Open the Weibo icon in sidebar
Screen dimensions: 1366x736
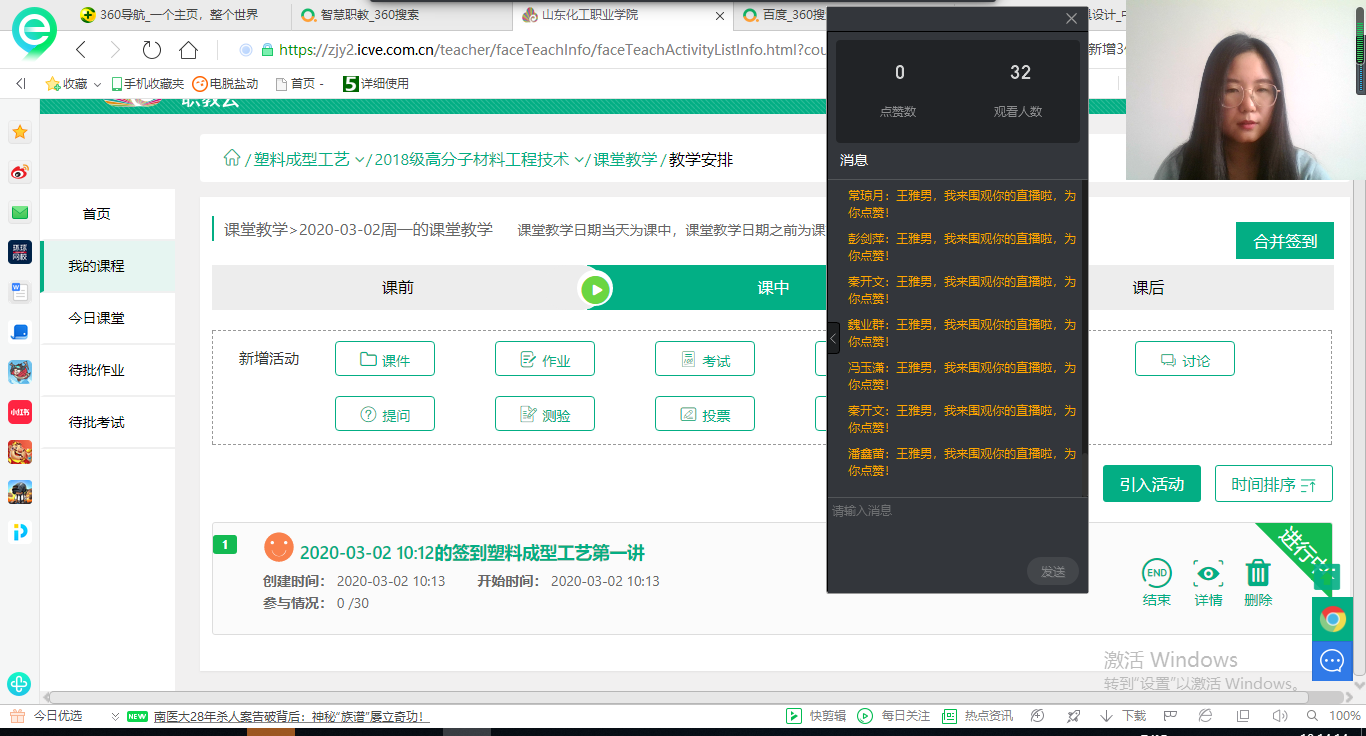[x=20, y=173]
